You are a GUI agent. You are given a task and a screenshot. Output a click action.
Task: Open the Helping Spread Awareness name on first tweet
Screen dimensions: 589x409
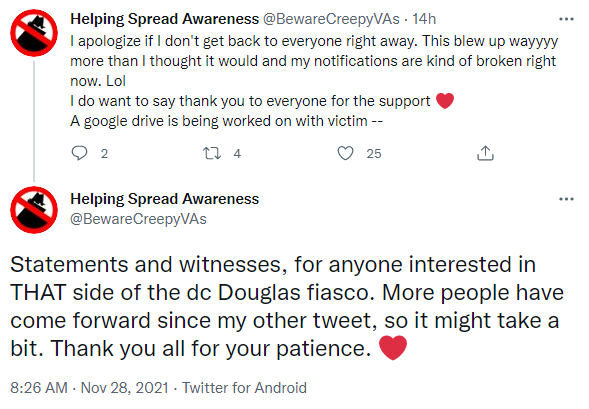165,19
